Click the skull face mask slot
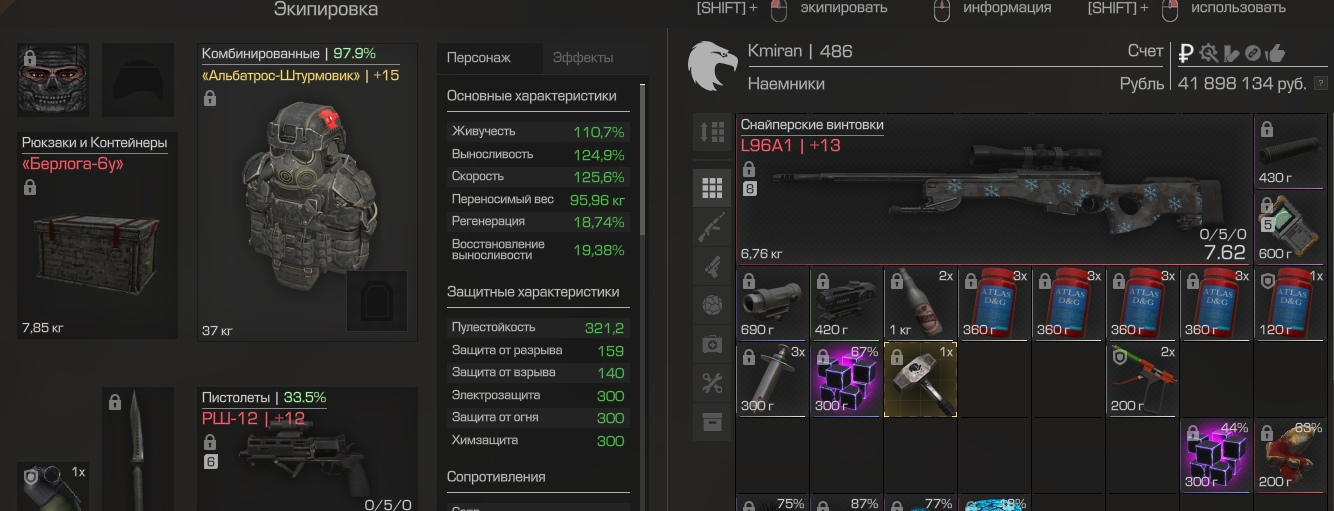Viewport: 1334px width, 511px height. (53, 80)
